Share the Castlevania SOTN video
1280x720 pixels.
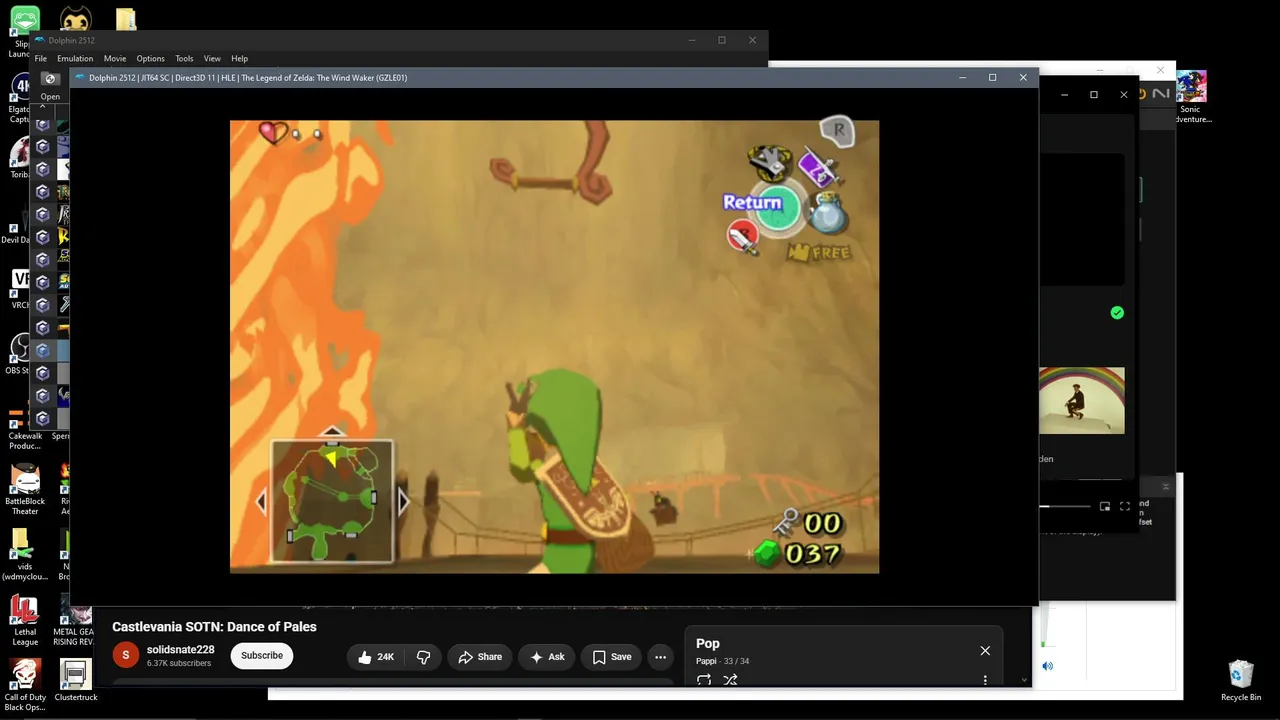(480, 657)
